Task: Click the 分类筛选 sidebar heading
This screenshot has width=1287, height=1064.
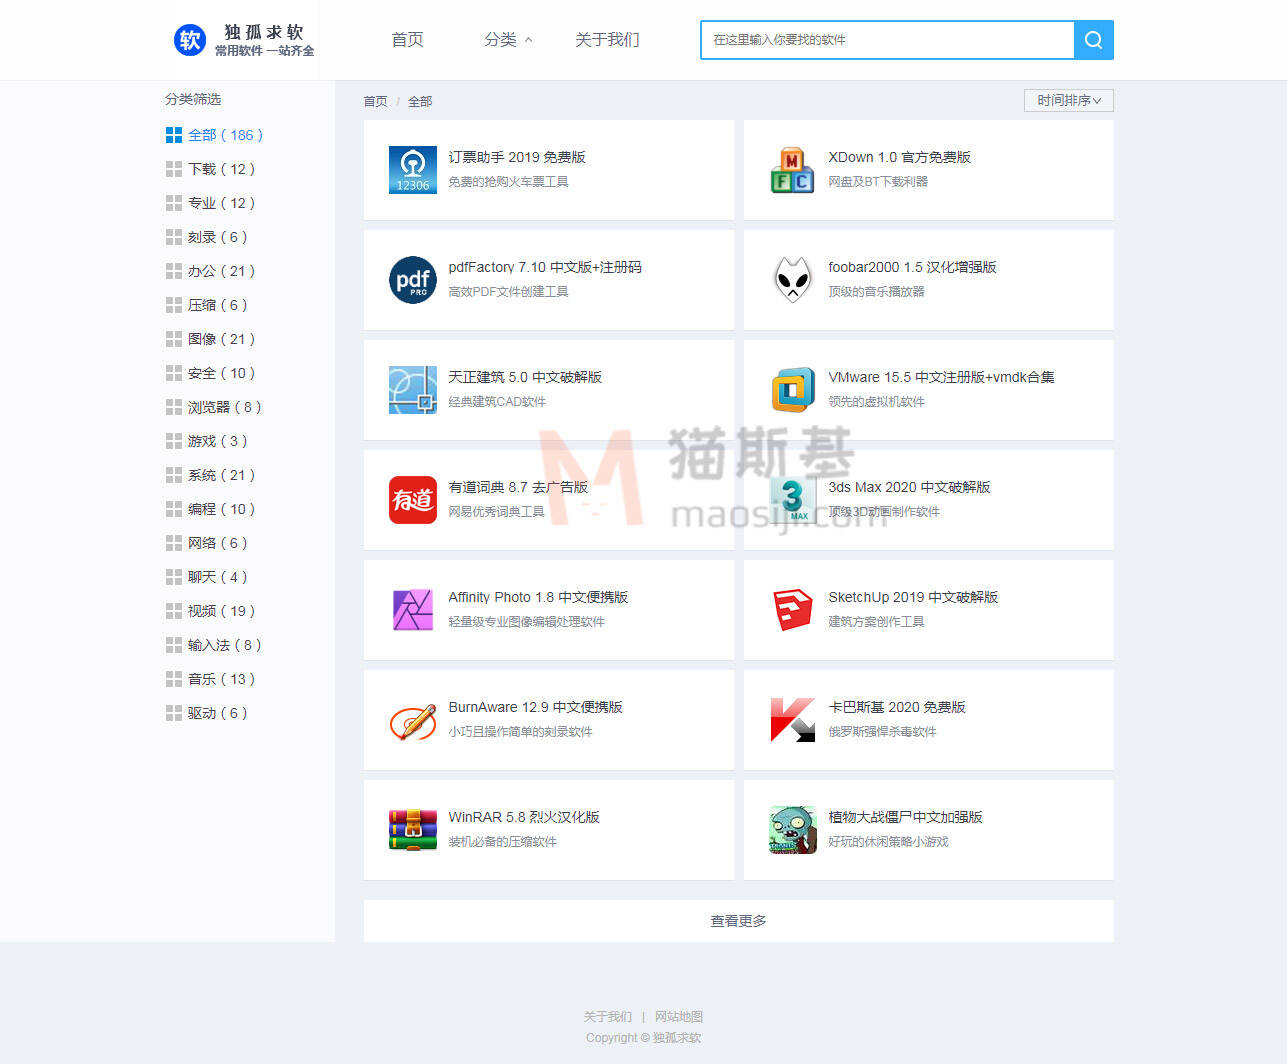Action: [x=193, y=99]
